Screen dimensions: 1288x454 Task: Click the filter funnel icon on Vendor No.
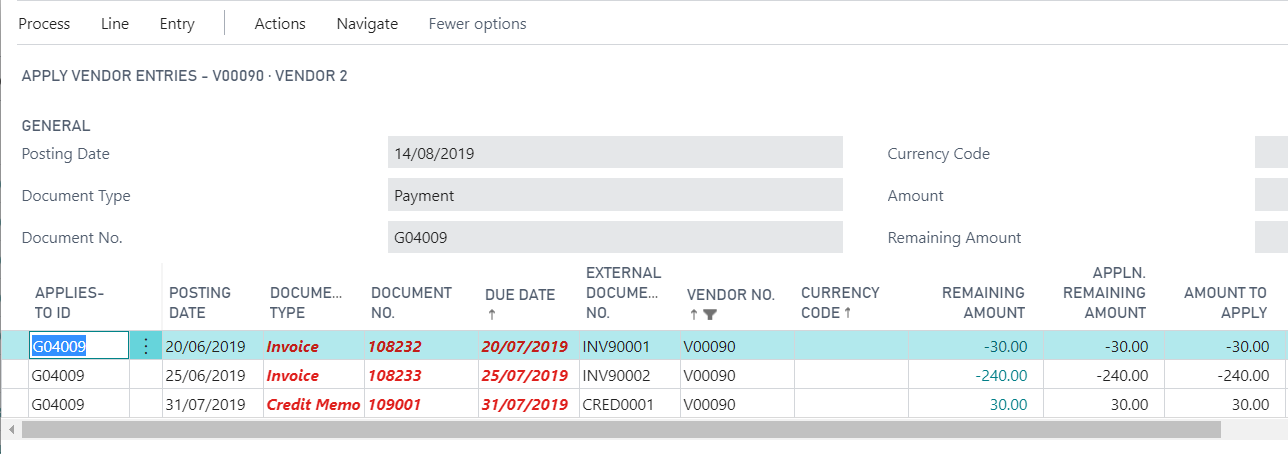pyautogui.click(x=710, y=314)
